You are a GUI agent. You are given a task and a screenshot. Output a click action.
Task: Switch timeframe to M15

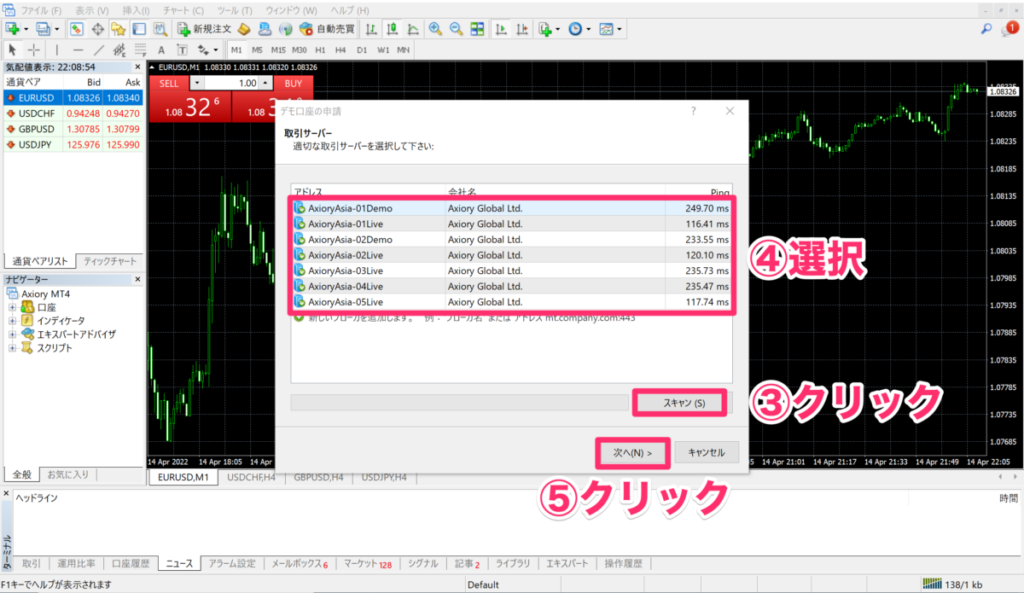(x=278, y=50)
